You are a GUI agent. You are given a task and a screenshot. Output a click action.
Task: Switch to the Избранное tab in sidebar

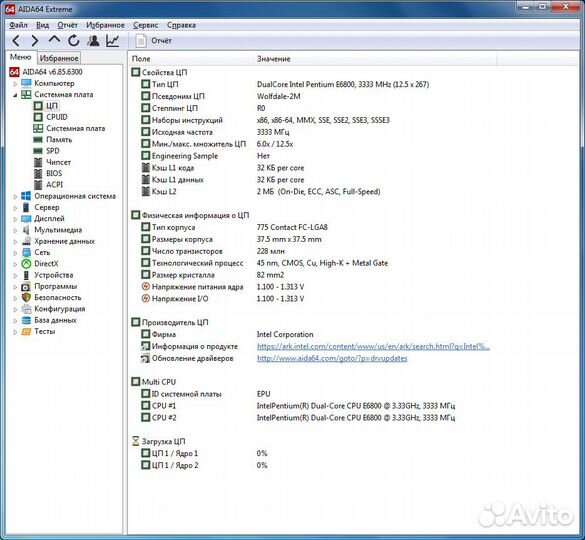59,58
